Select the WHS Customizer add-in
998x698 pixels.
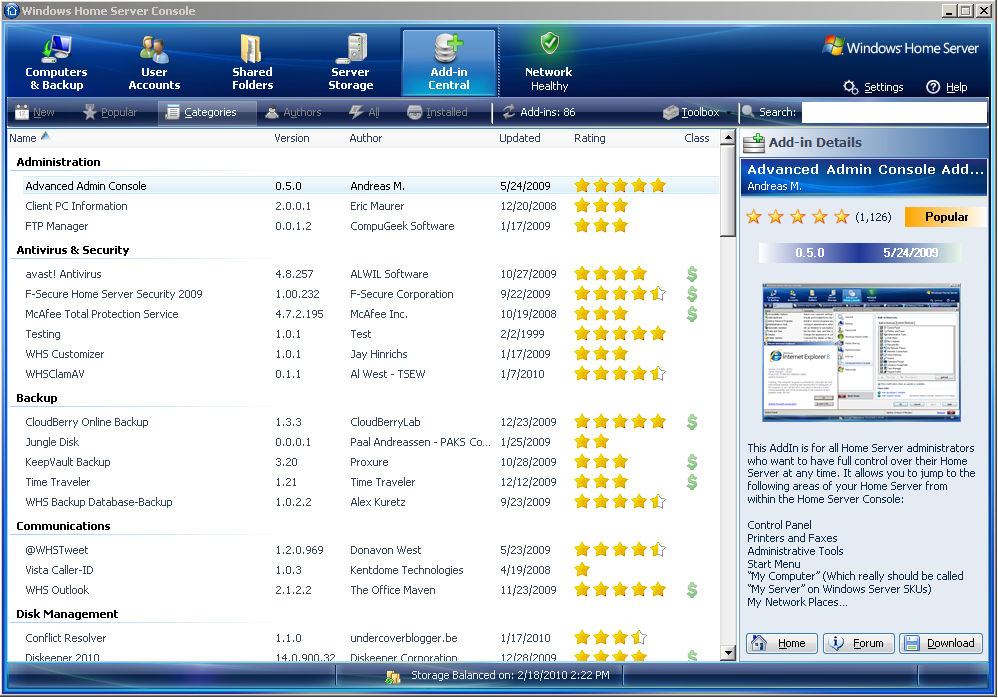pos(64,354)
